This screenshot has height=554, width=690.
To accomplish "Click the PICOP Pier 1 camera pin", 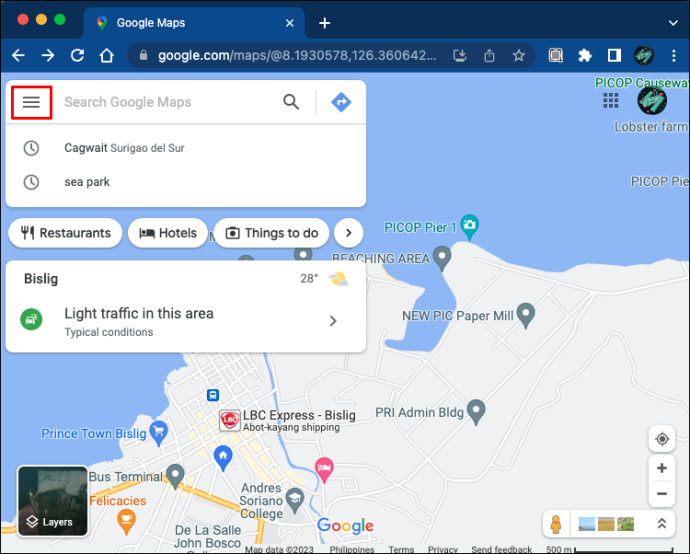I will [x=470, y=227].
